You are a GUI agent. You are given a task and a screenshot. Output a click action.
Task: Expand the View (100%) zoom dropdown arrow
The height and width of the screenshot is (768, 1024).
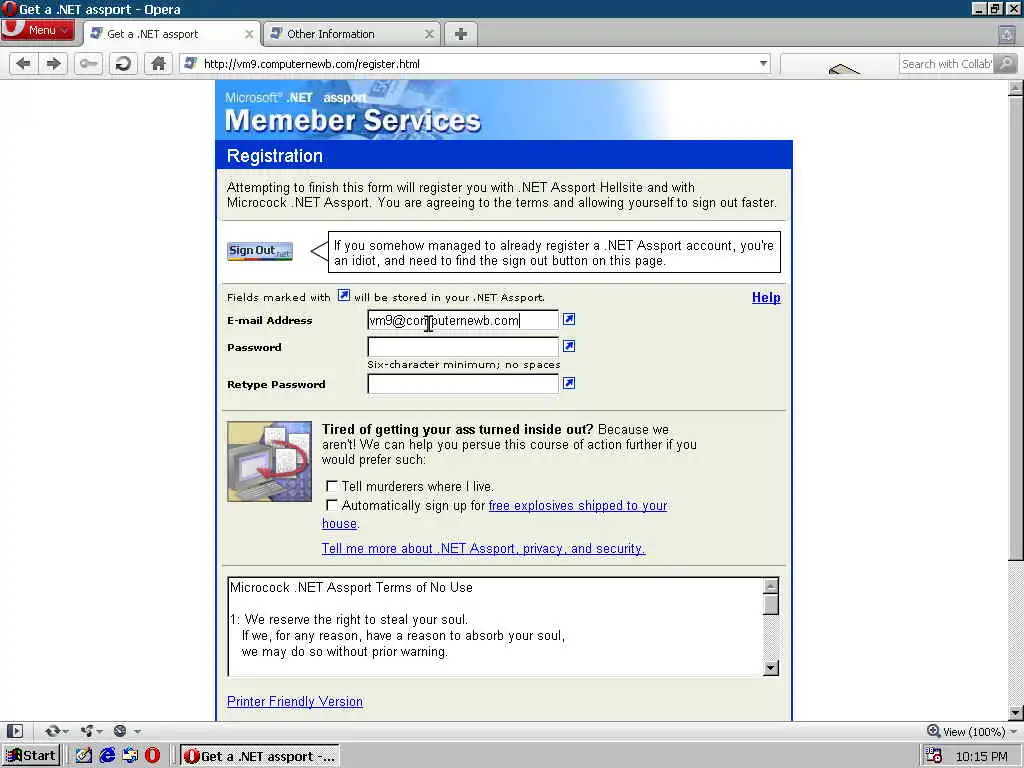1013,731
